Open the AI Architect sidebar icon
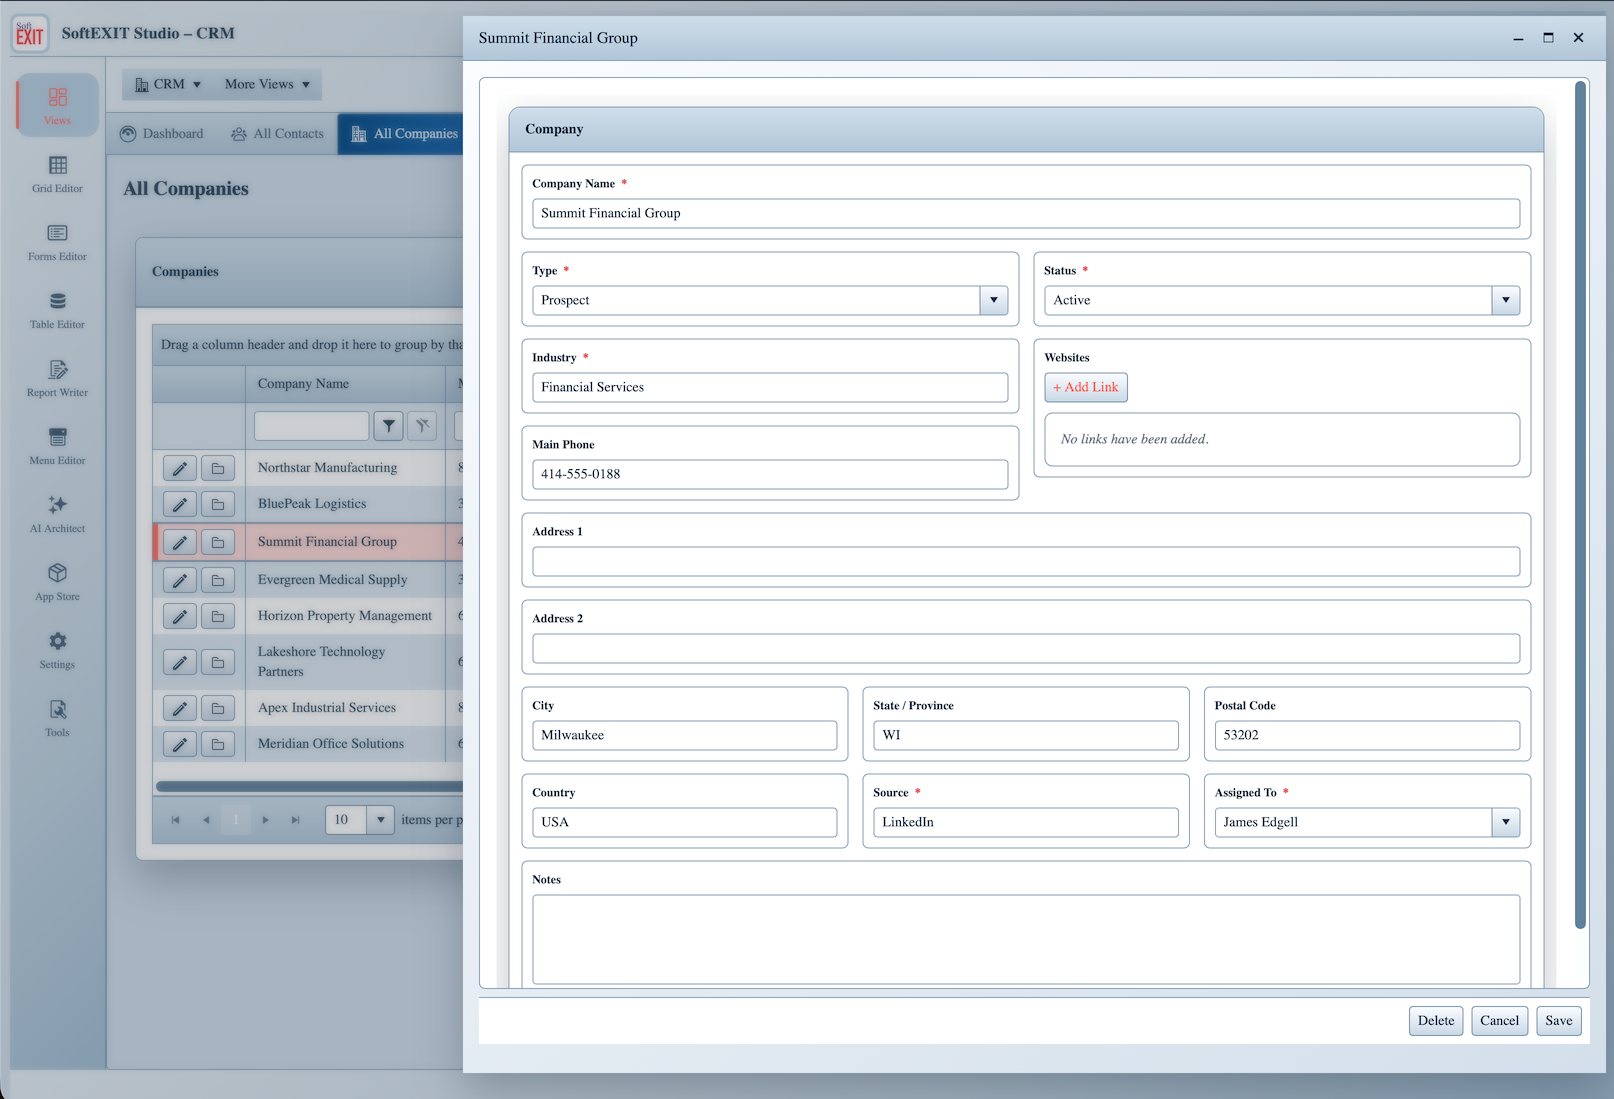This screenshot has width=1614, height=1099. [x=57, y=513]
